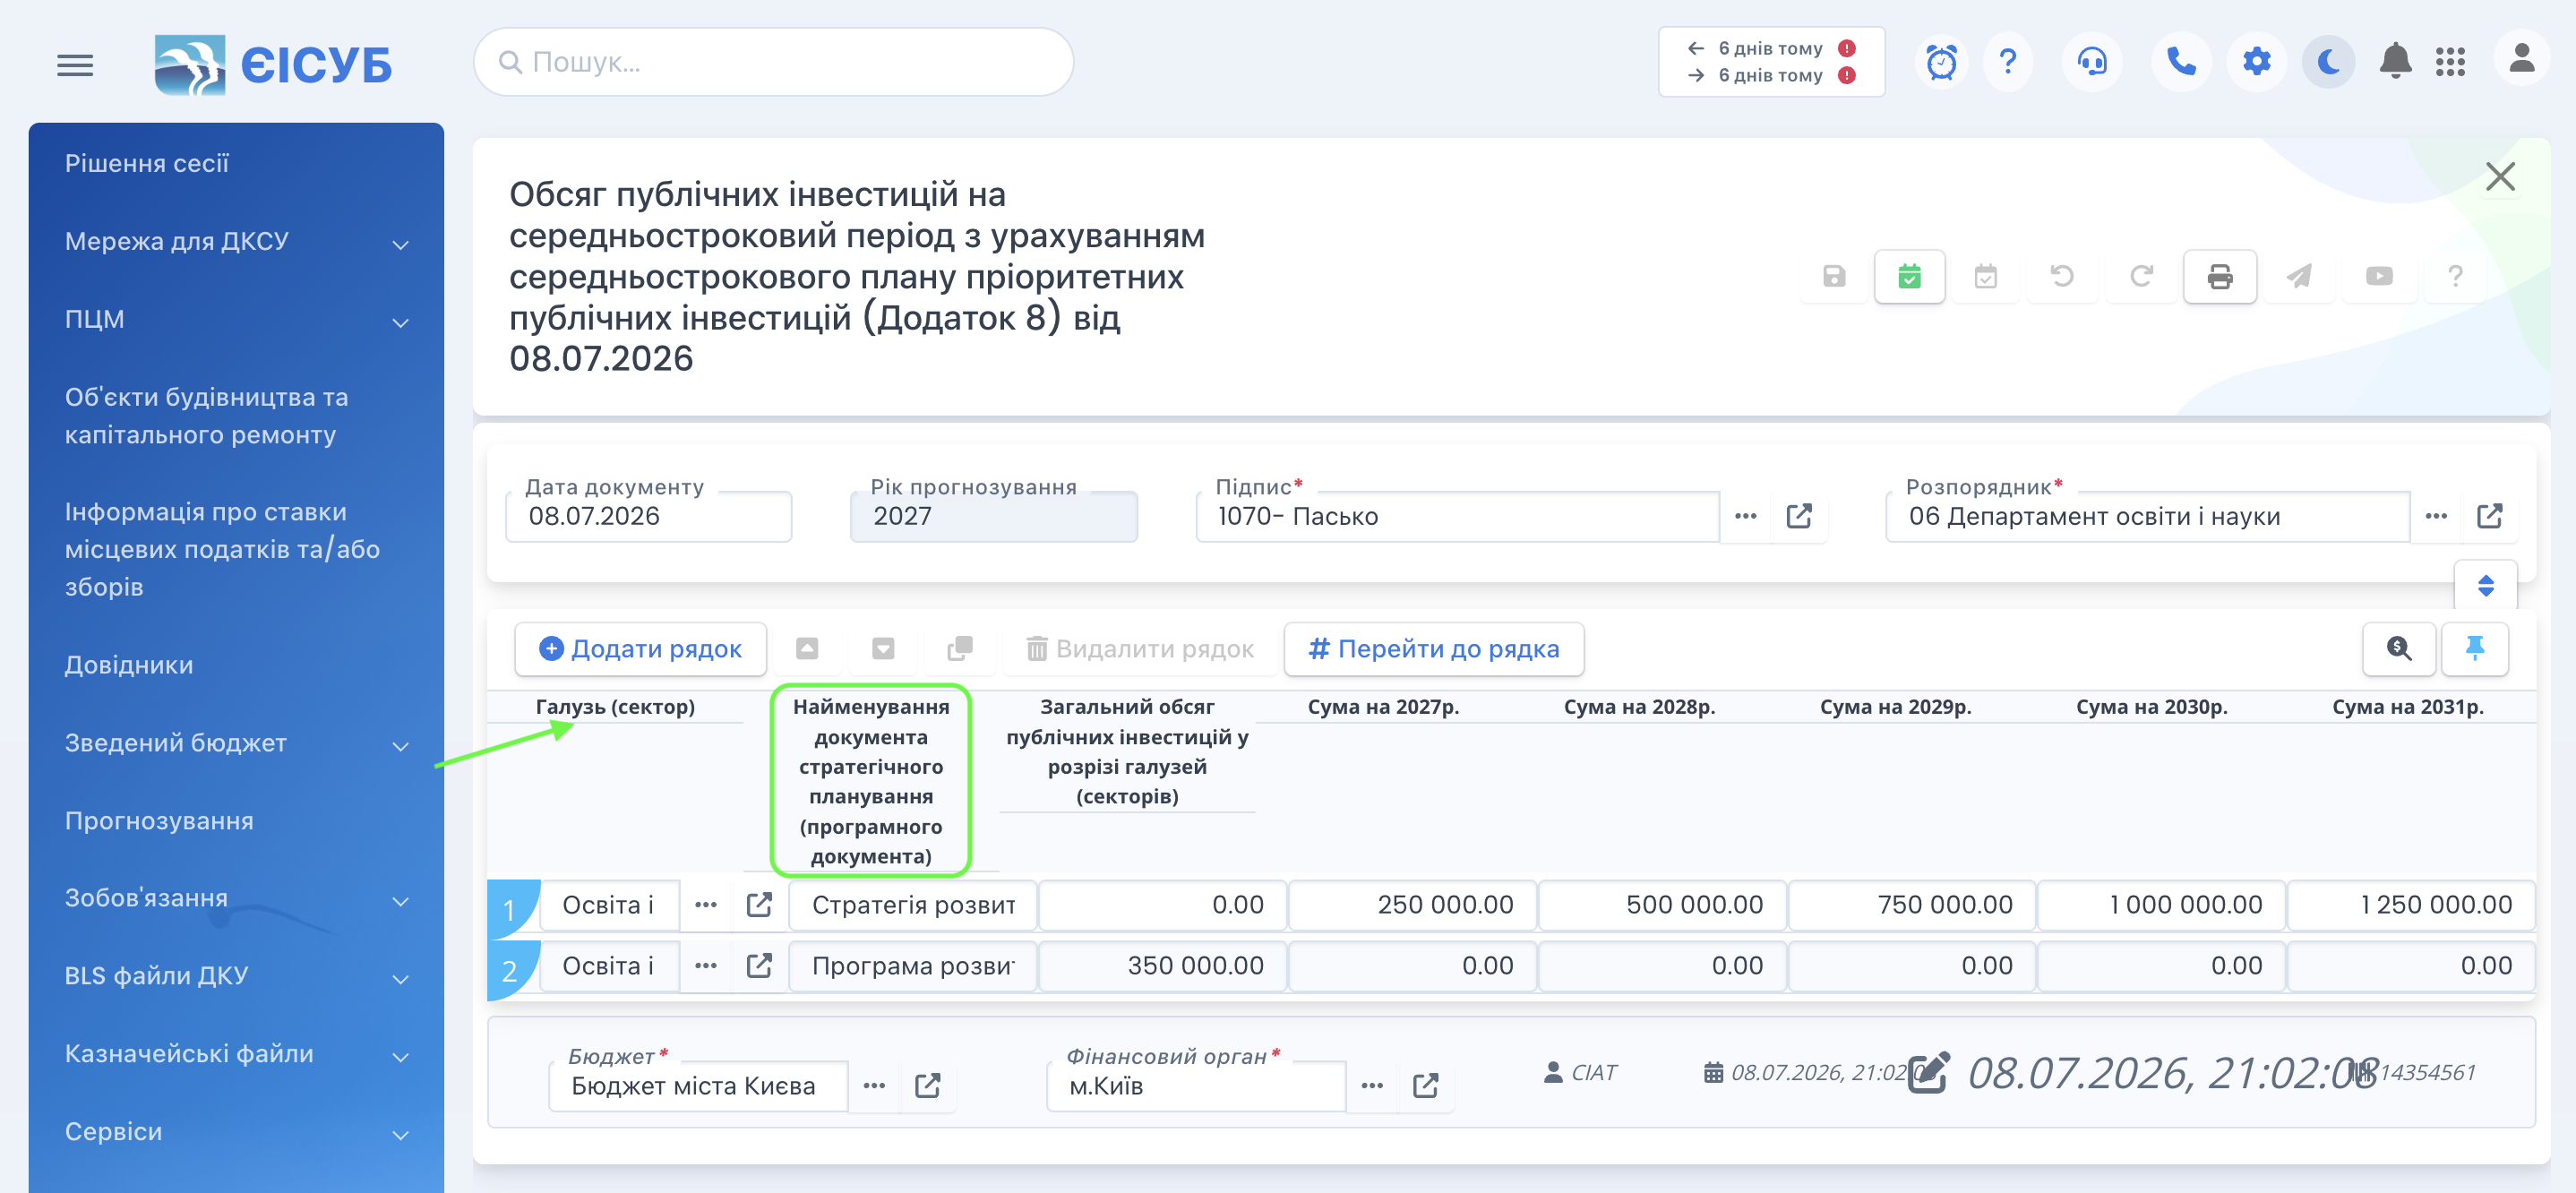The image size is (2576, 1193).
Task: Click the pin columns icon
Action: tap(2475, 649)
